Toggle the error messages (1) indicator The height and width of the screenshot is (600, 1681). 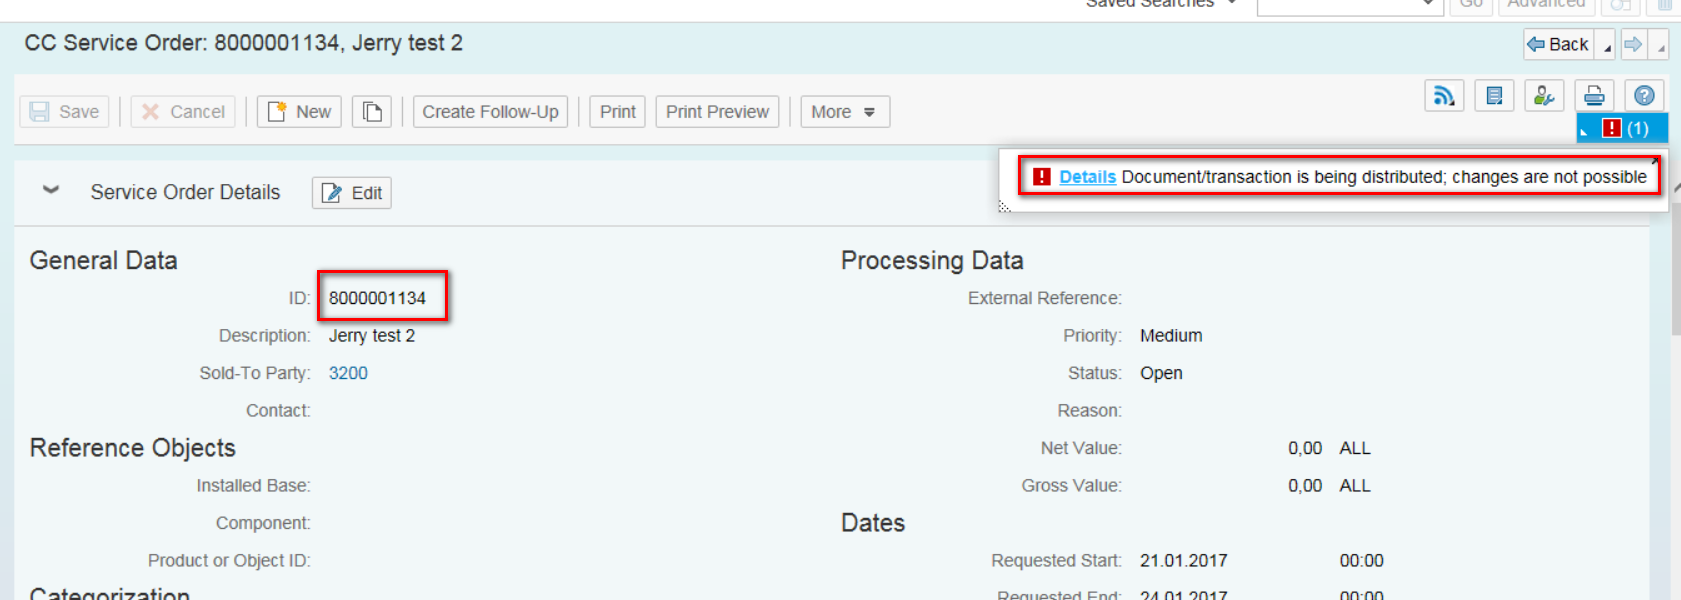pyautogui.click(x=1622, y=128)
